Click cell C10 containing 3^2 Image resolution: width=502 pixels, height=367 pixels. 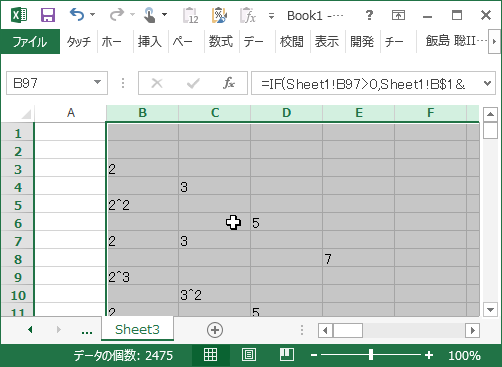(x=214, y=294)
